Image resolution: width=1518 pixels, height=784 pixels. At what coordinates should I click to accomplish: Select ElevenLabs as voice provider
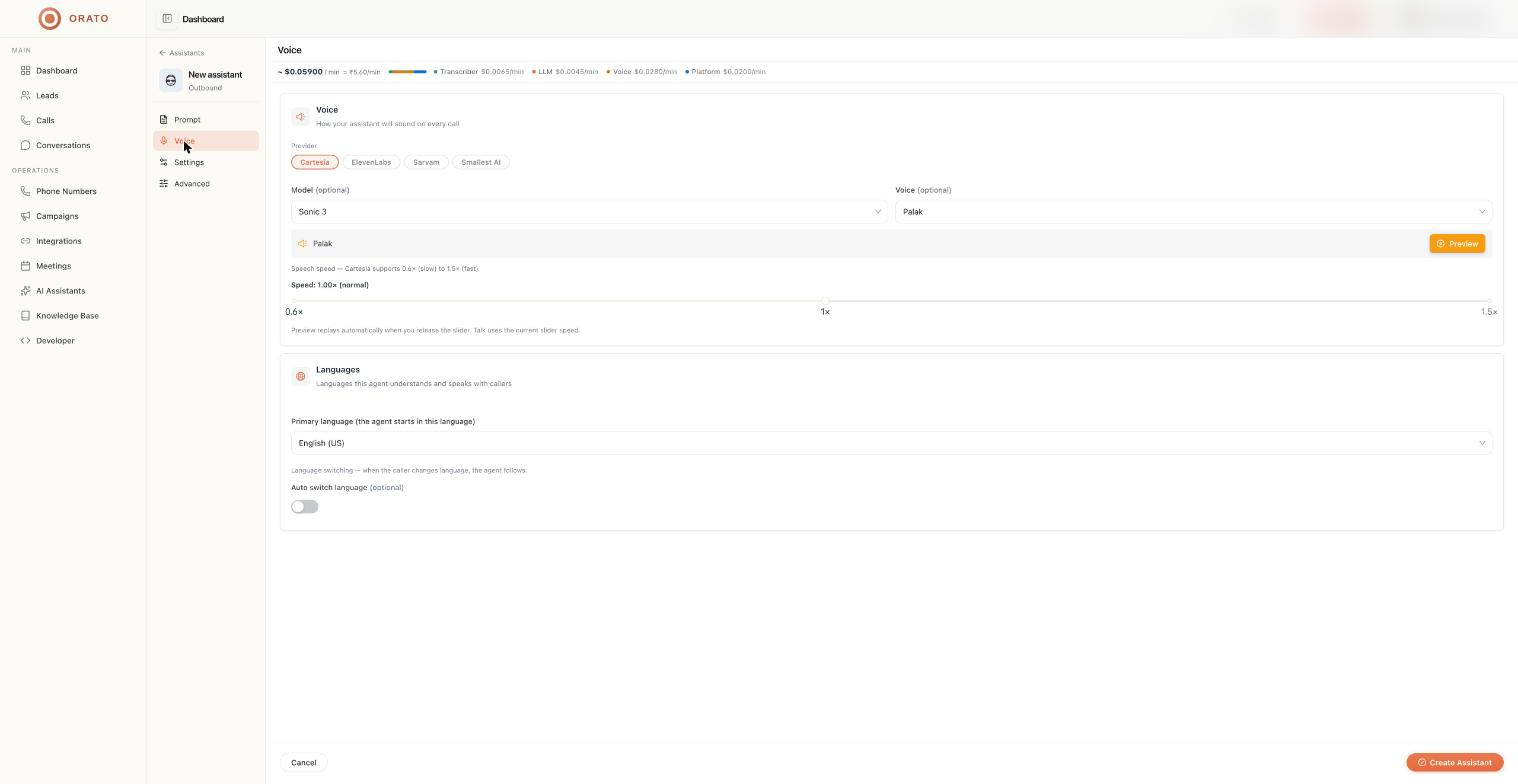pos(371,162)
